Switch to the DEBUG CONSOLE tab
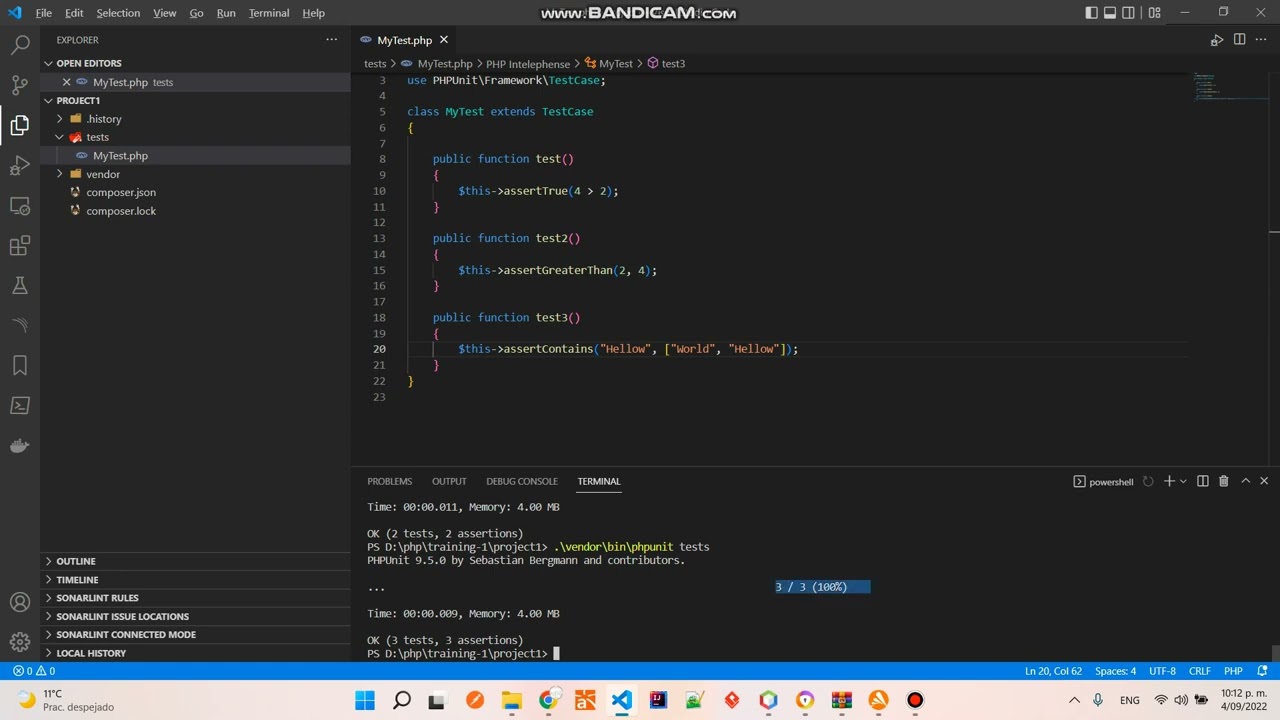Viewport: 1280px width, 720px height. coord(522,481)
